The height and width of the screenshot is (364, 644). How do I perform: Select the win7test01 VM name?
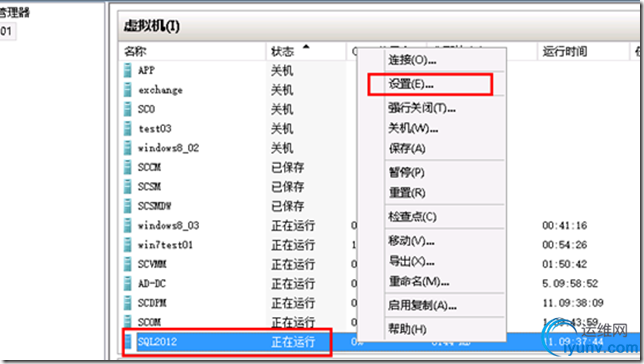tap(165, 244)
